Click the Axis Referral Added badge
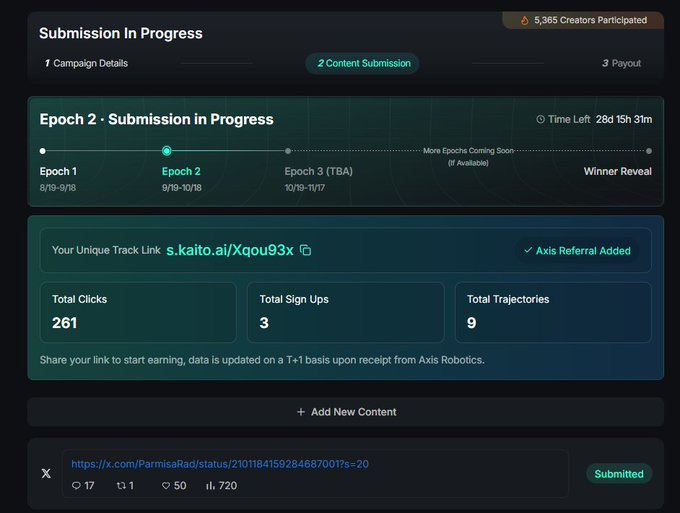680x513 pixels. (577, 251)
